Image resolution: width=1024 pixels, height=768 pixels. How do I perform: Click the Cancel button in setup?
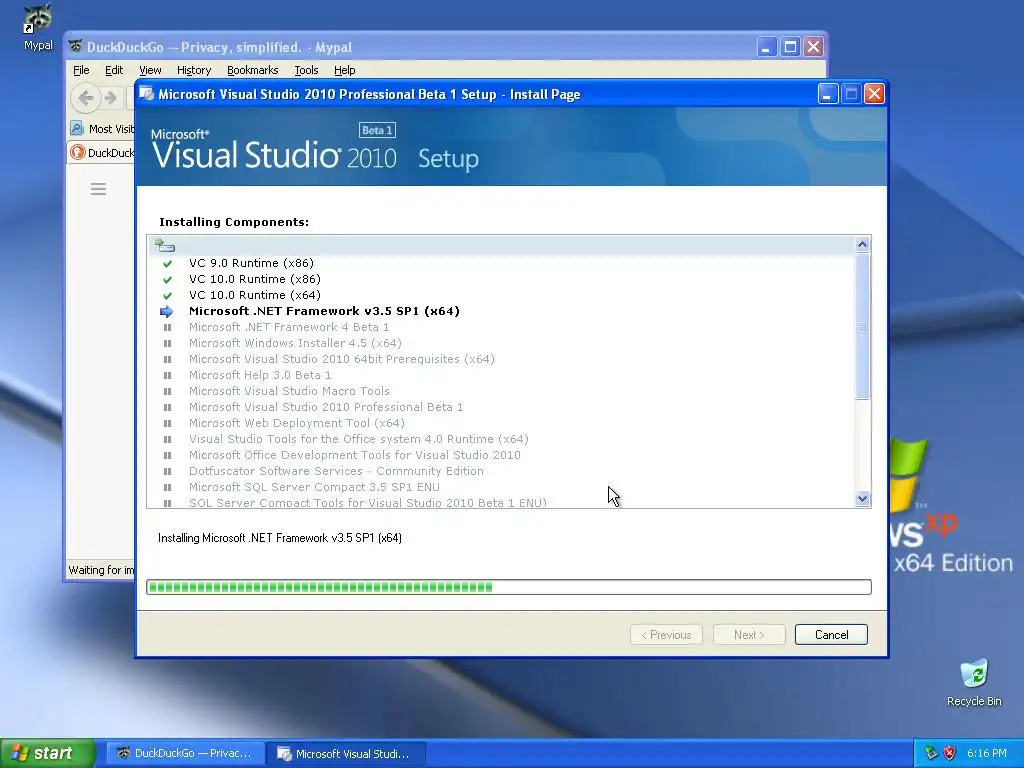831,635
